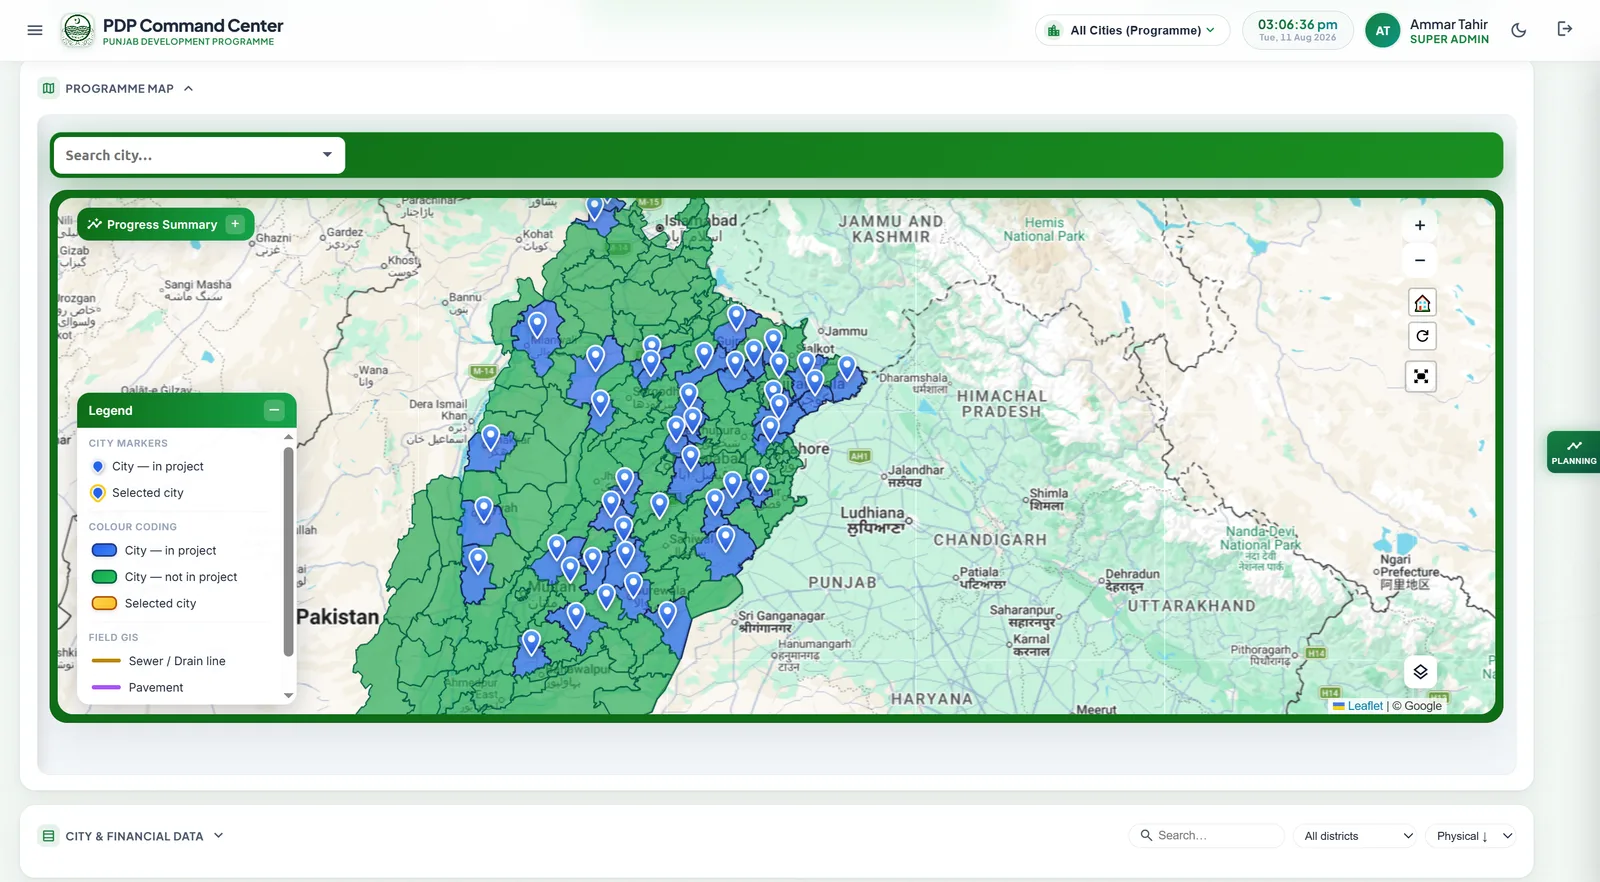1600x882 pixels.
Task: Reset map to home view
Action: click(1421, 303)
